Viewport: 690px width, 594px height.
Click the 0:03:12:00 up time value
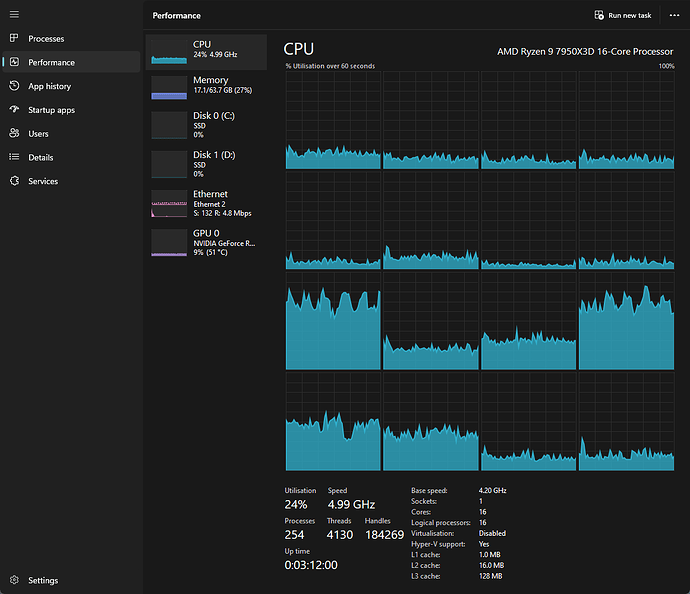311,565
